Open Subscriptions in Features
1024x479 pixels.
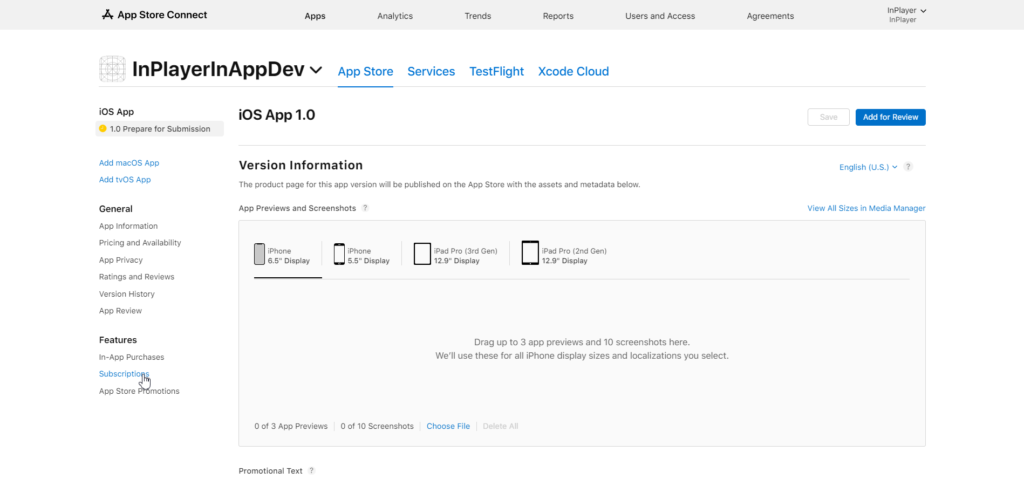click(124, 374)
